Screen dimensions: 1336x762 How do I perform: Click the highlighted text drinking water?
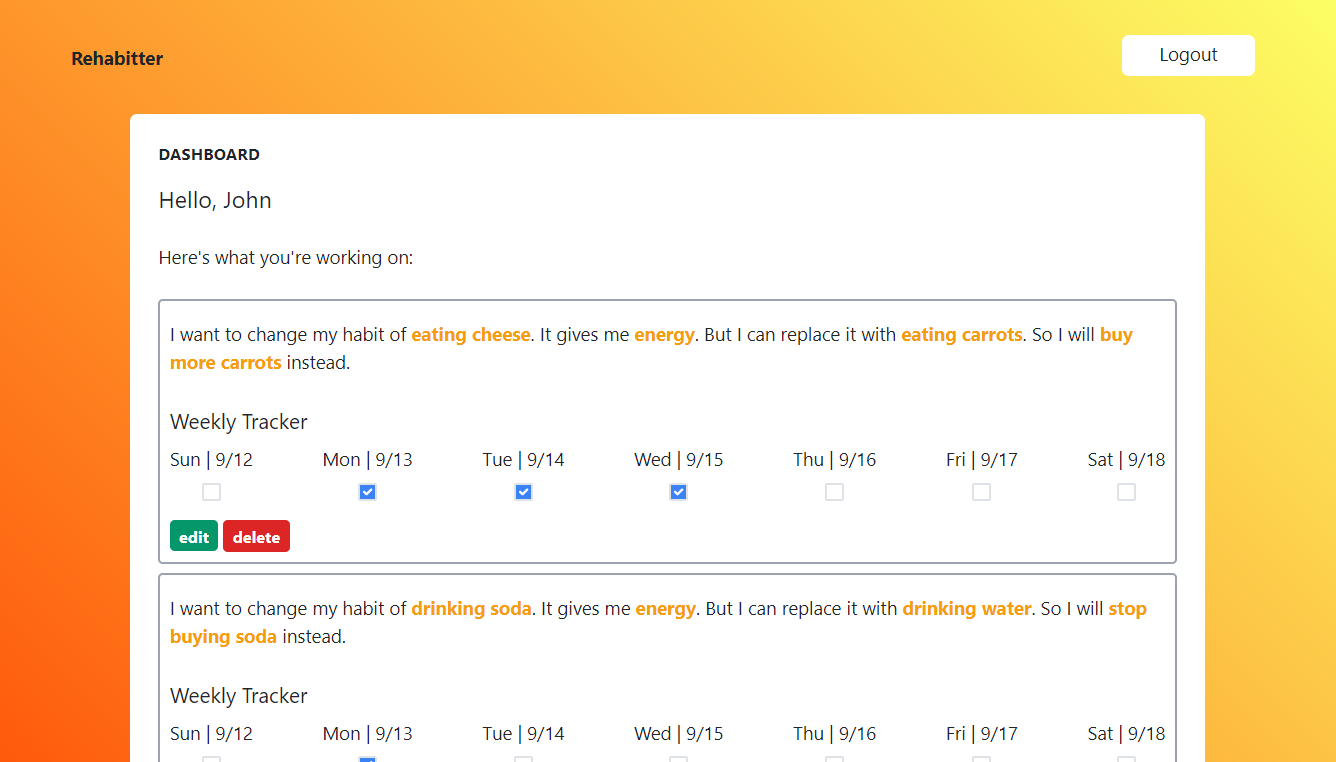click(967, 608)
